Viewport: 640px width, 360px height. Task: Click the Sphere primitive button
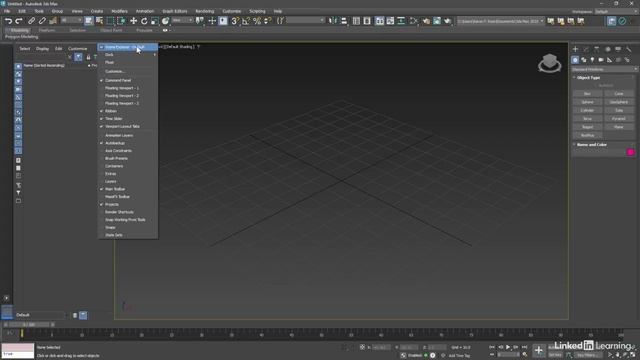pyautogui.click(x=587, y=102)
